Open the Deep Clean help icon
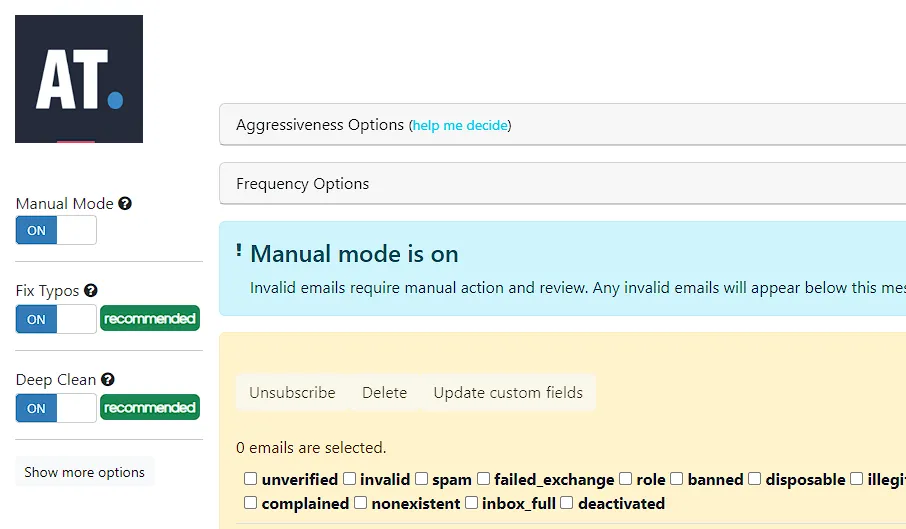The image size is (906, 529). pos(107,379)
